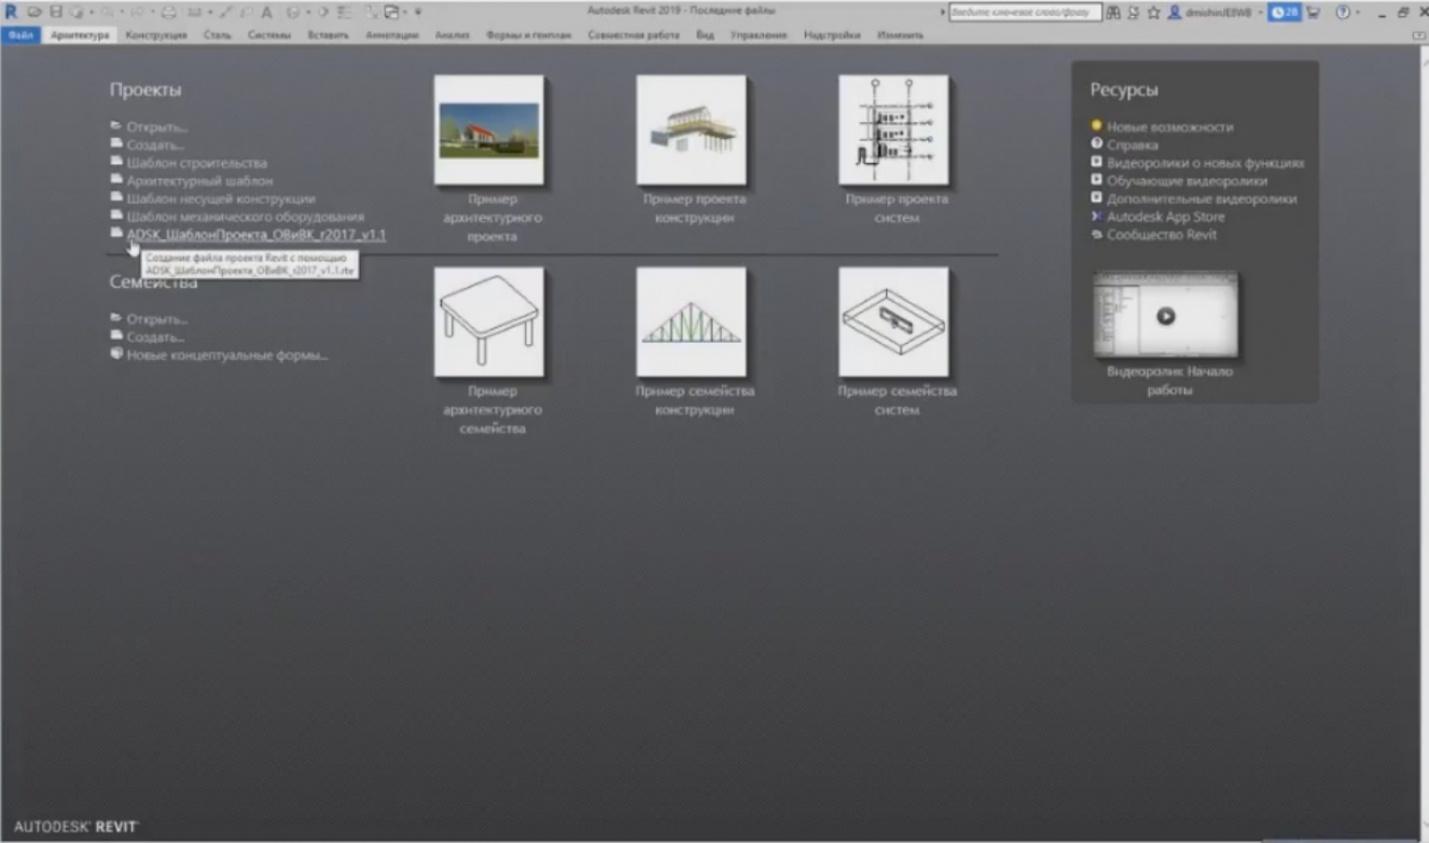Click the Open folder icon in quick access toolbar
This screenshot has width=1429, height=843.
pyautogui.click(x=34, y=12)
